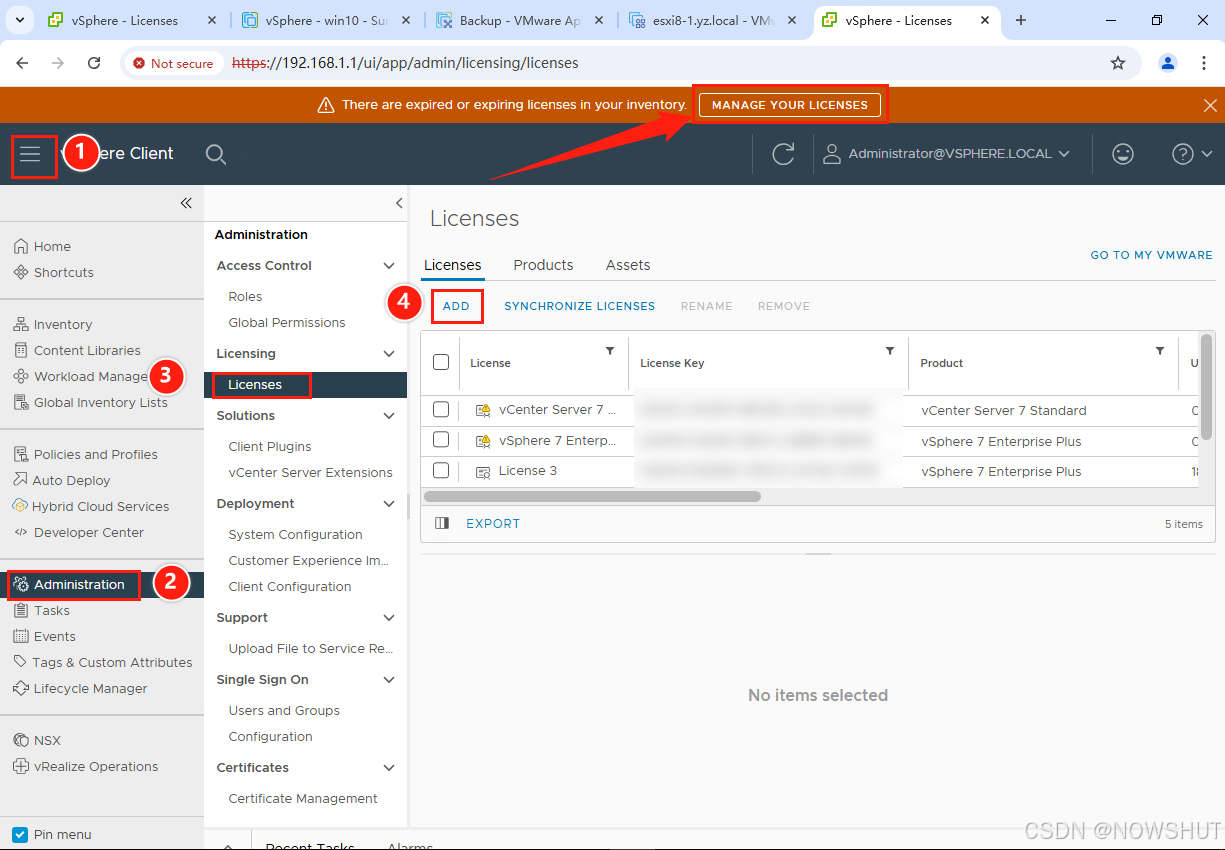This screenshot has height=850, width=1225.
Task: Click the EXPORT button
Action: click(x=493, y=523)
